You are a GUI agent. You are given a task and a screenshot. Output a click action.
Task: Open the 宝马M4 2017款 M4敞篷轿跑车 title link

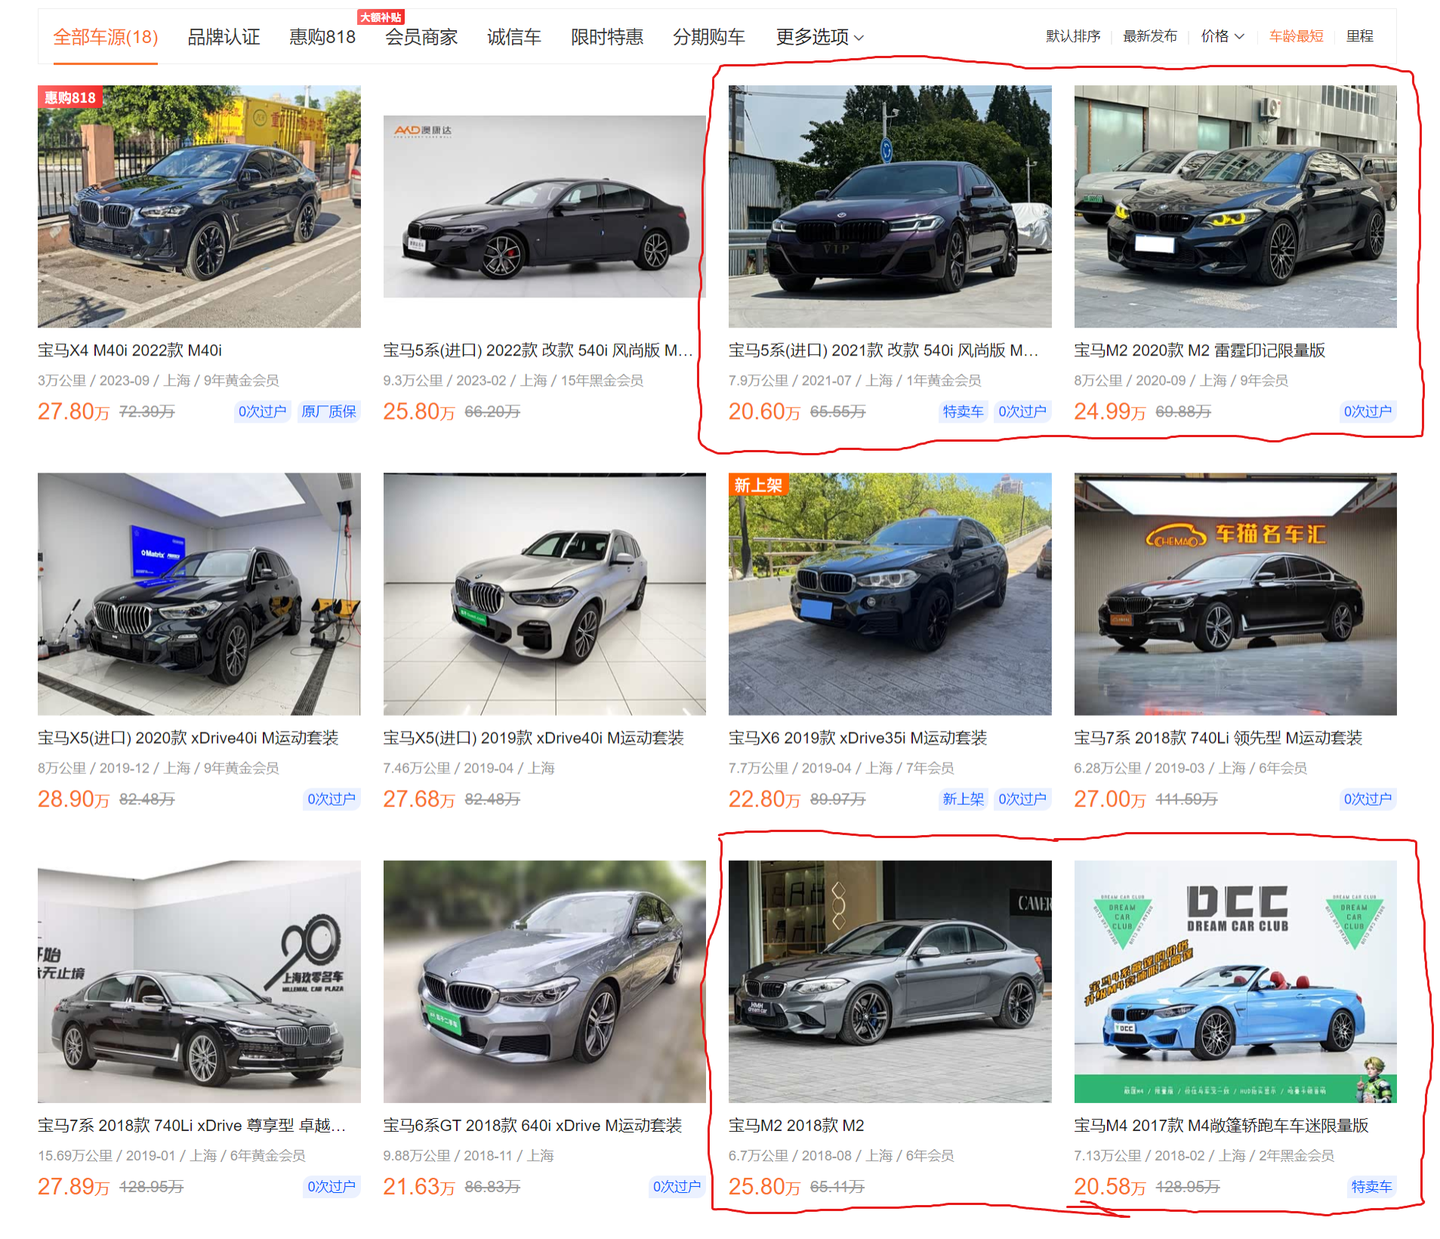[x=1221, y=1126]
